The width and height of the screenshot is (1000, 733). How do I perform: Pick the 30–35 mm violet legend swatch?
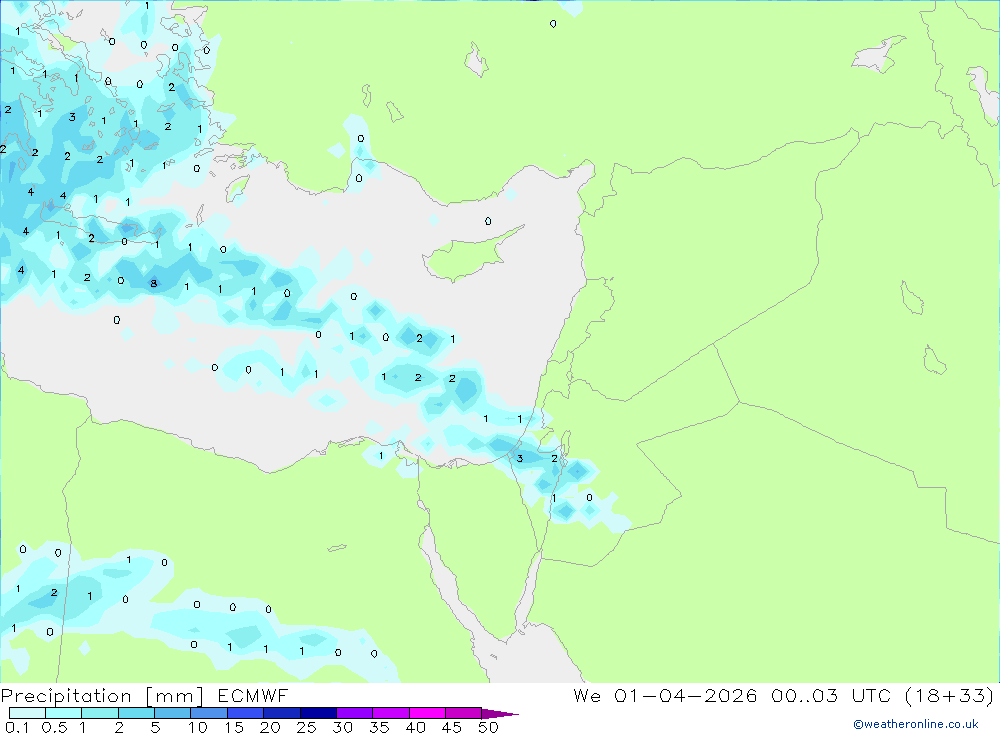354,713
